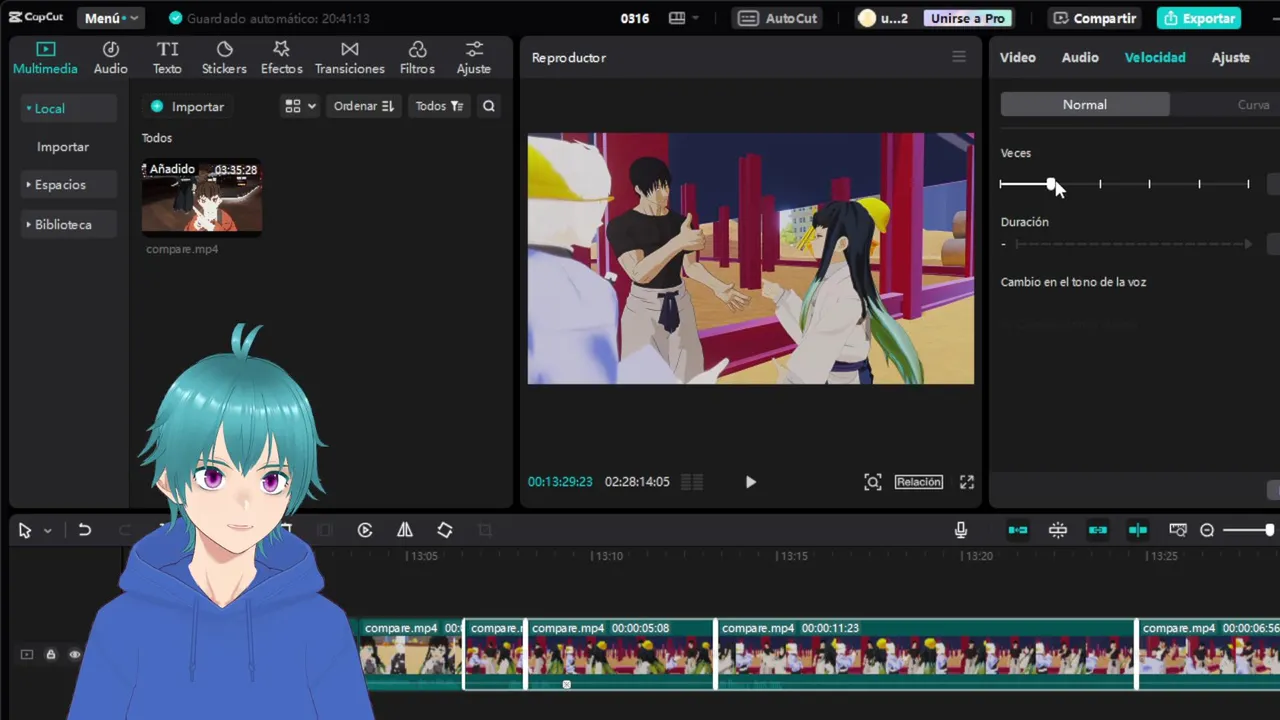The height and width of the screenshot is (720, 1280).
Task: Open the Efectos panel
Action: (x=281, y=58)
